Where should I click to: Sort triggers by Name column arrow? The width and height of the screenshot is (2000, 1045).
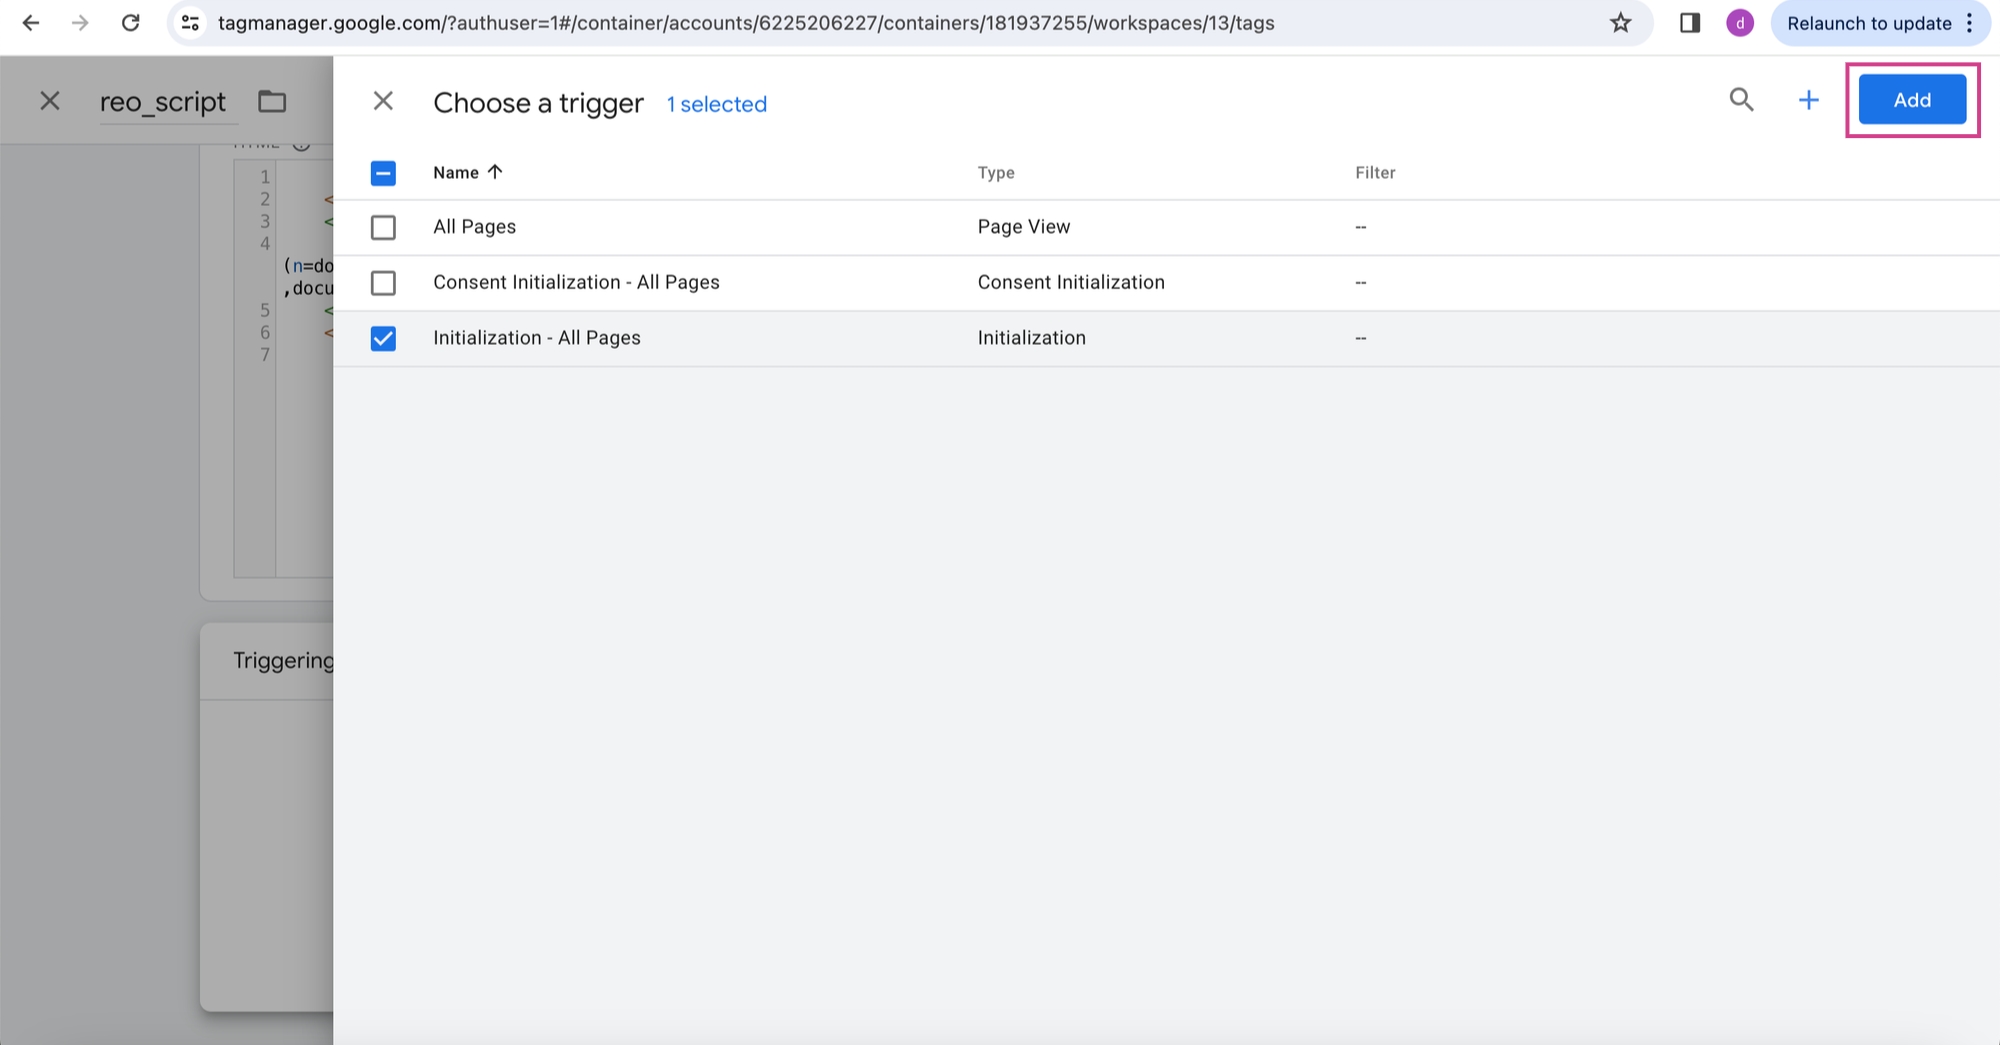(x=494, y=172)
